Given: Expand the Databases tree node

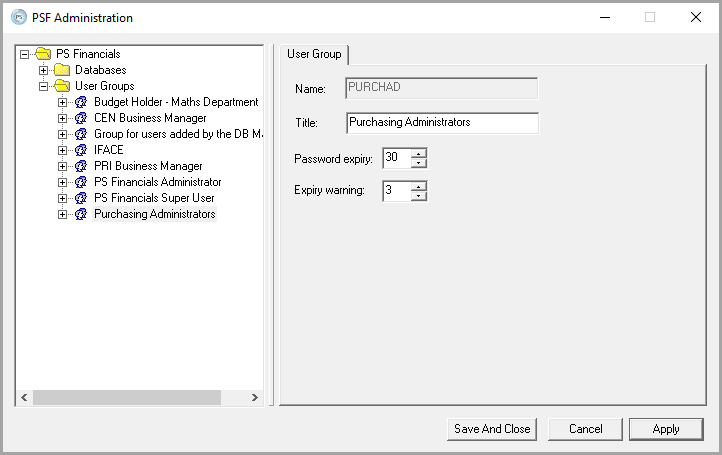Looking at the screenshot, I should point(44,70).
